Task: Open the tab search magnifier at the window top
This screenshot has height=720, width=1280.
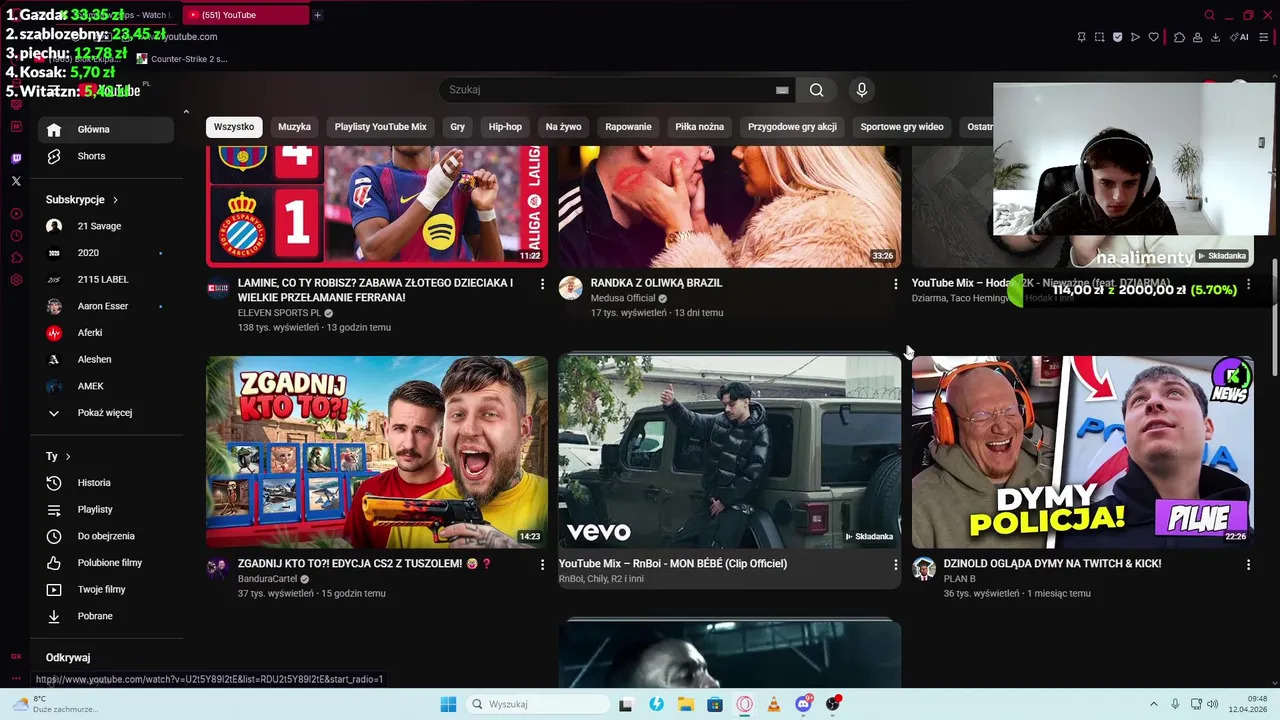Action: tap(1209, 15)
